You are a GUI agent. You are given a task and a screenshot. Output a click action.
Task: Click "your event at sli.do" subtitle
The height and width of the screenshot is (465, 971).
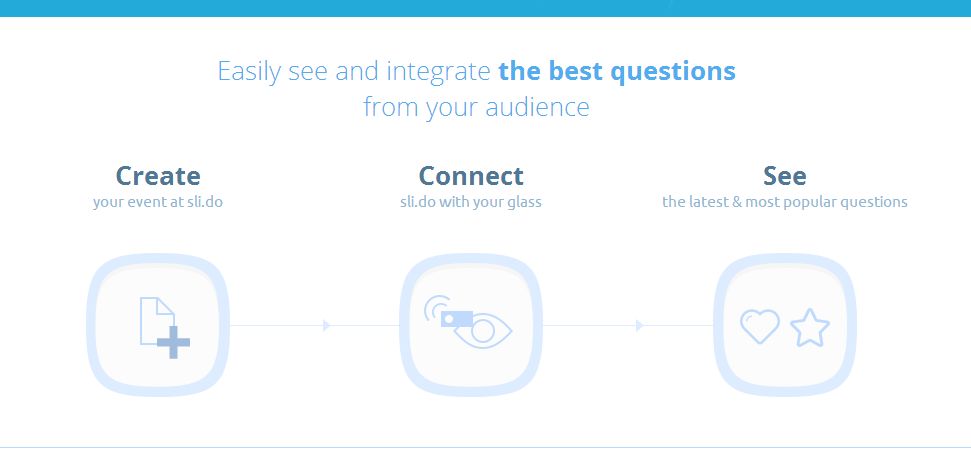point(158,202)
